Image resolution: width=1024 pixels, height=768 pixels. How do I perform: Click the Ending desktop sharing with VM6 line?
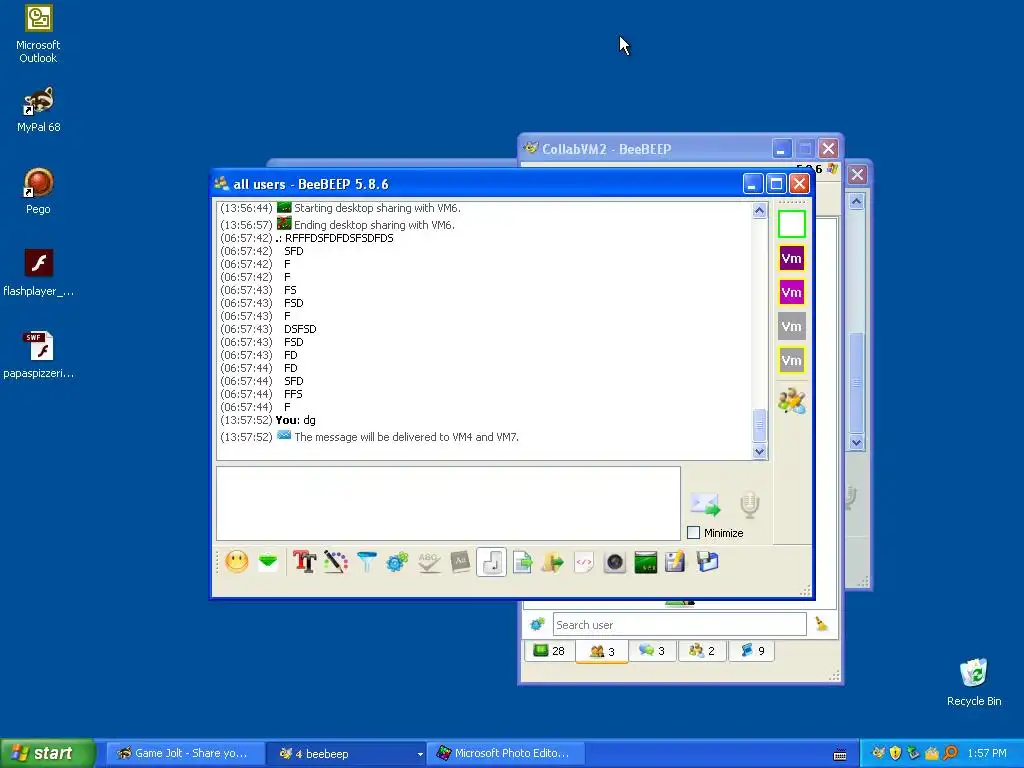(x=374, y=225)
